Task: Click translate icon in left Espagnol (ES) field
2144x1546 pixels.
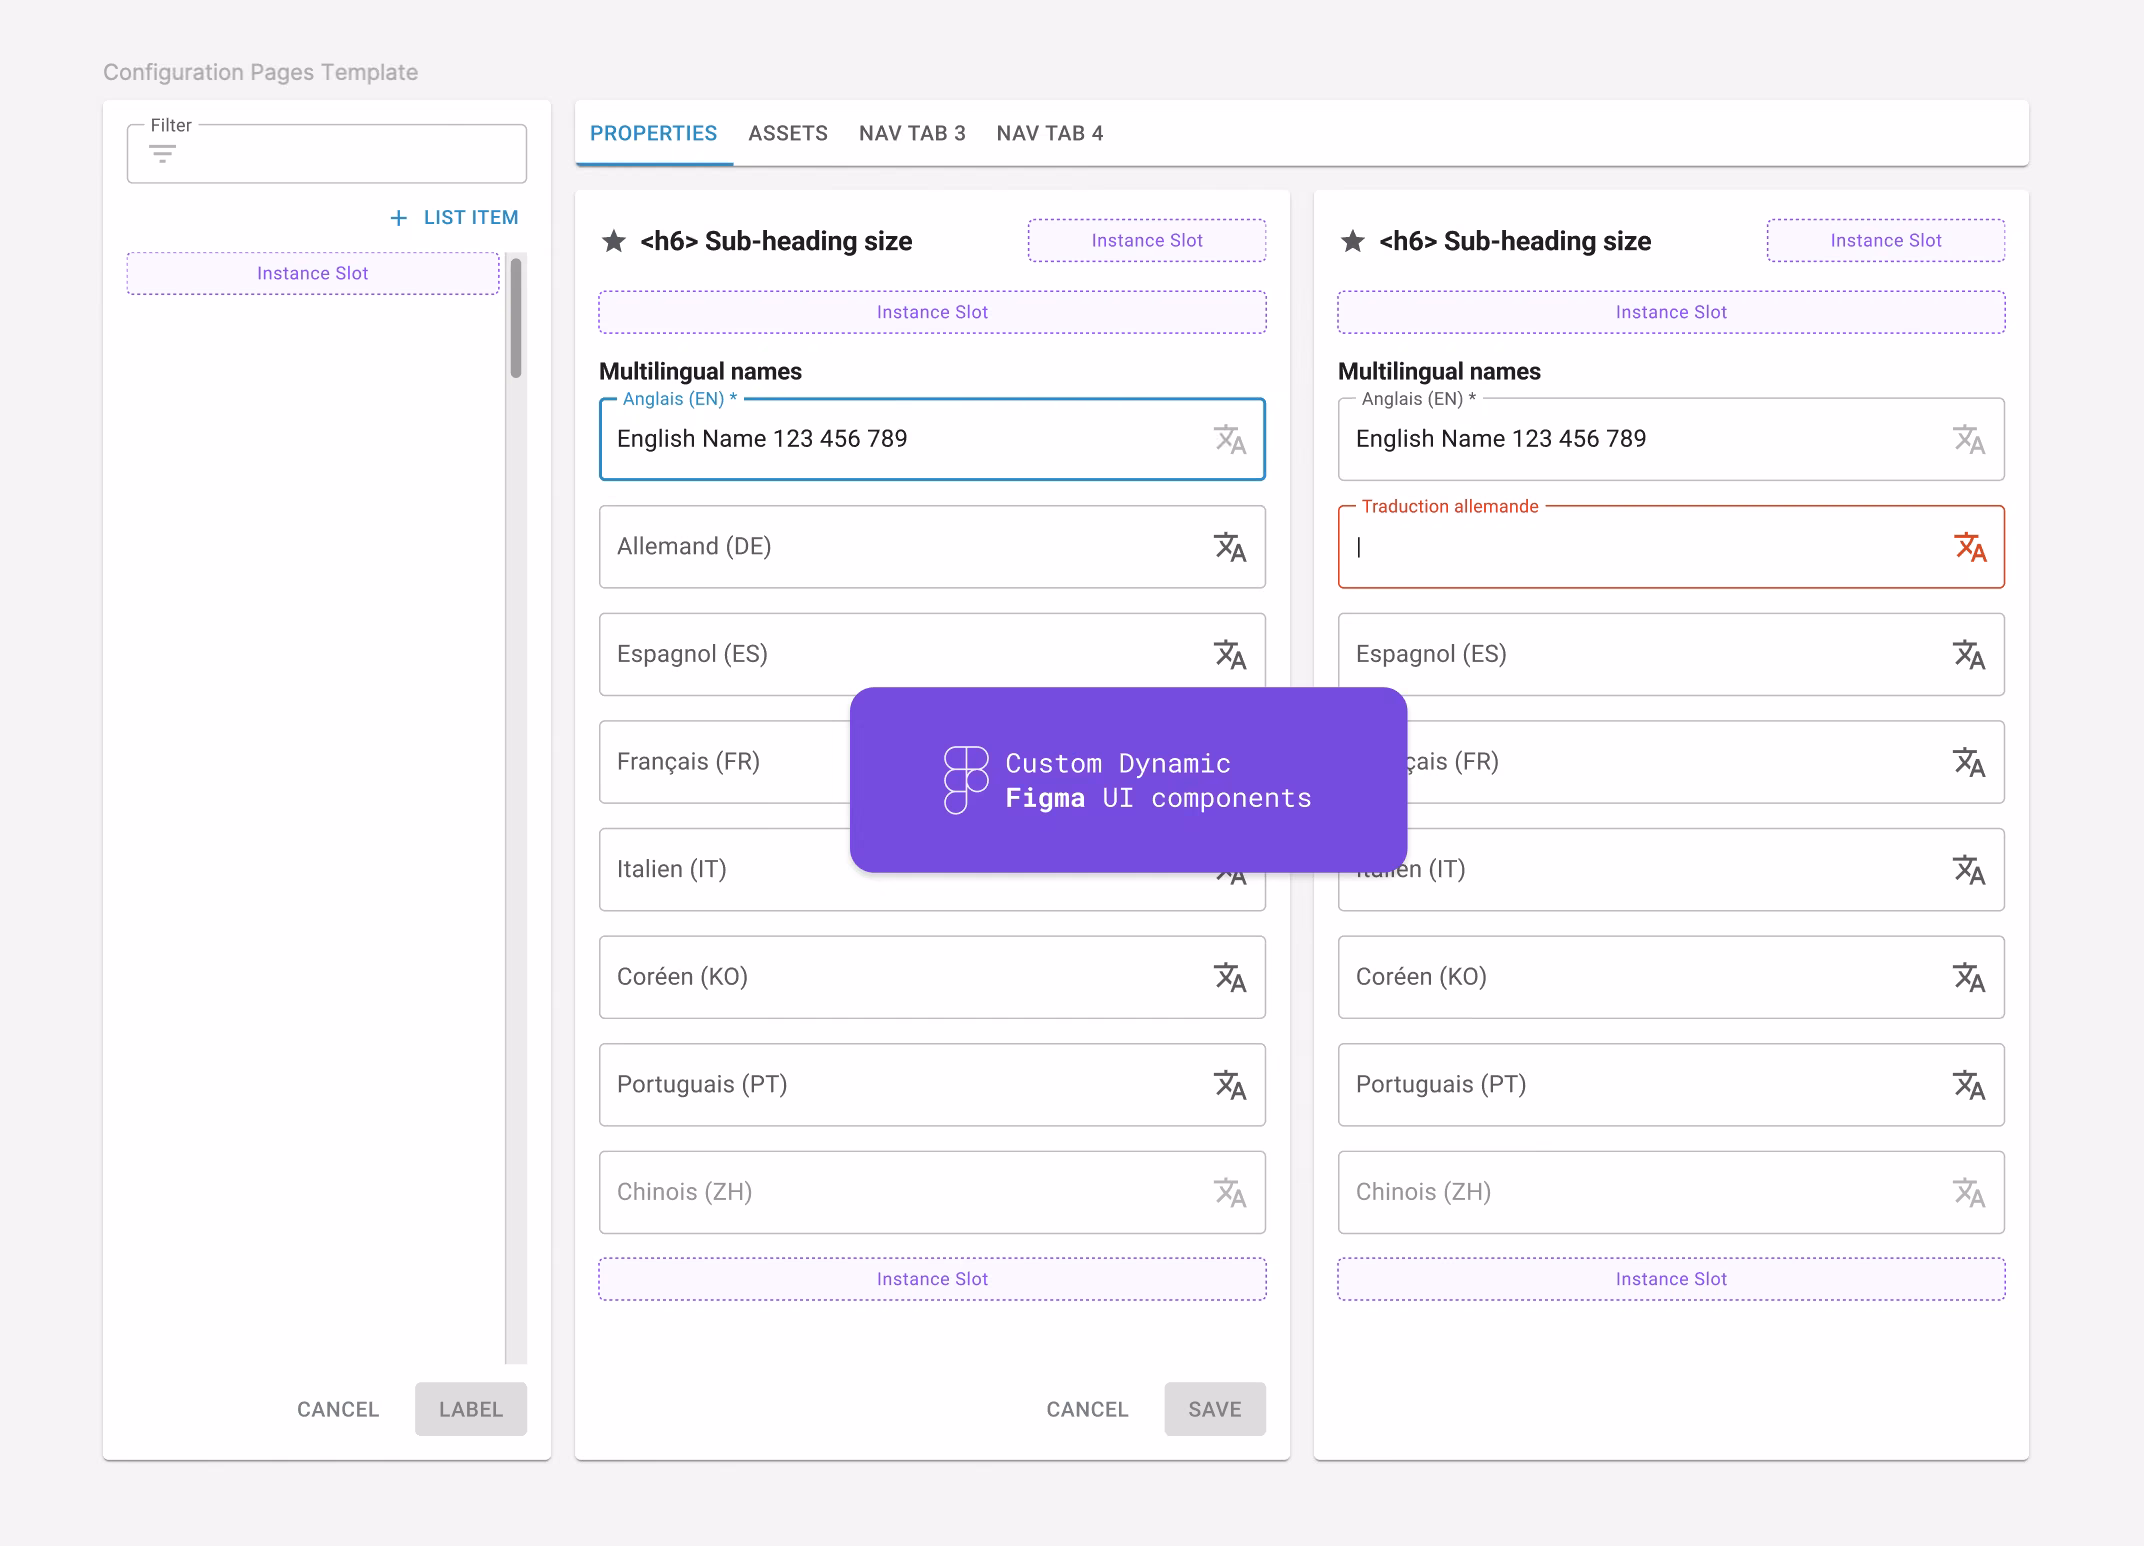Action: 1230,655
